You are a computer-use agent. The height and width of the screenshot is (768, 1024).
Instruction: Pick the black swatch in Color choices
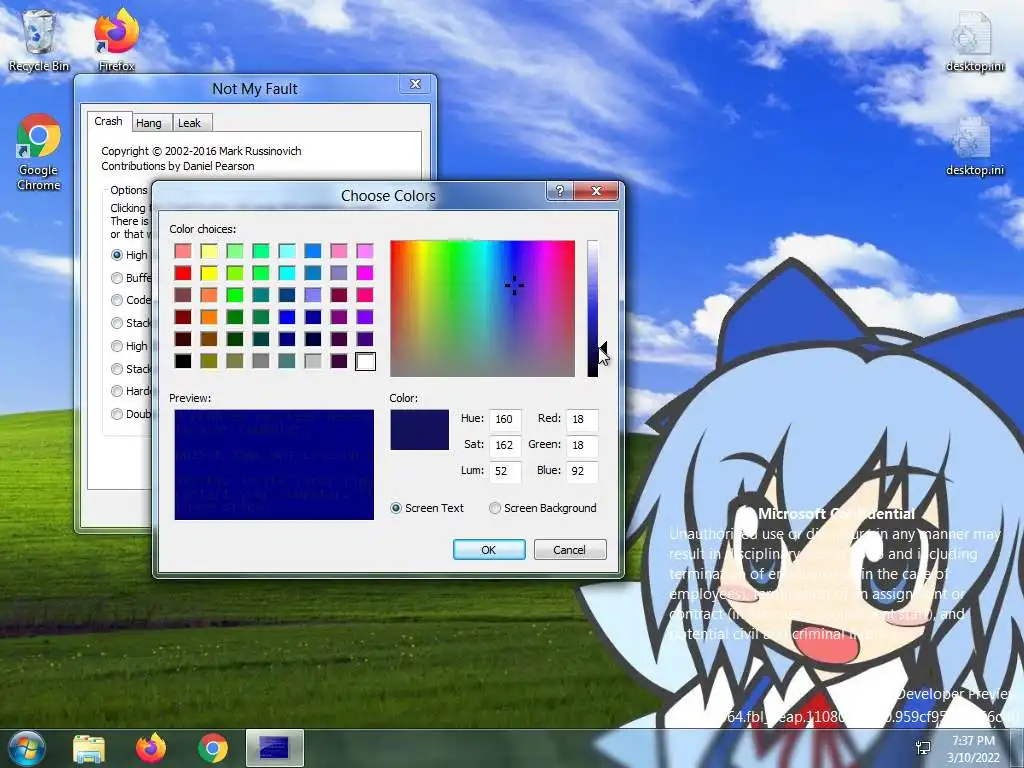183,360
